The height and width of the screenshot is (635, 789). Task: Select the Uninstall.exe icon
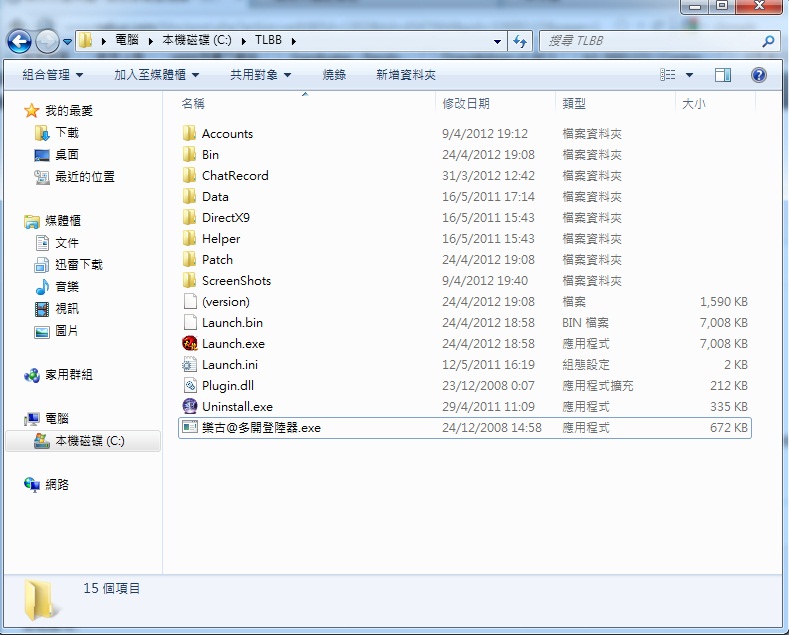pos(190,406)
